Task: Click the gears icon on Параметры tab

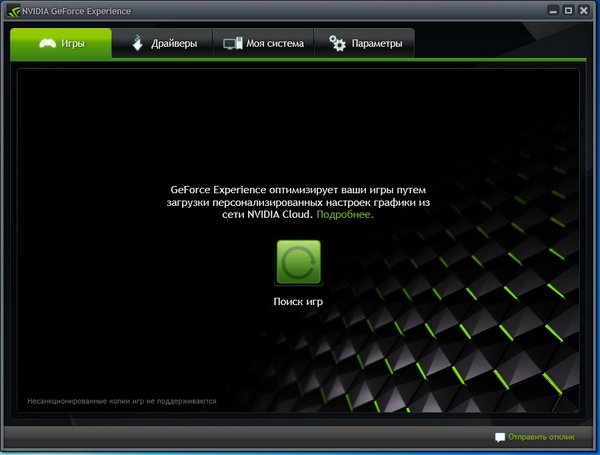Action: click(337, 44)
